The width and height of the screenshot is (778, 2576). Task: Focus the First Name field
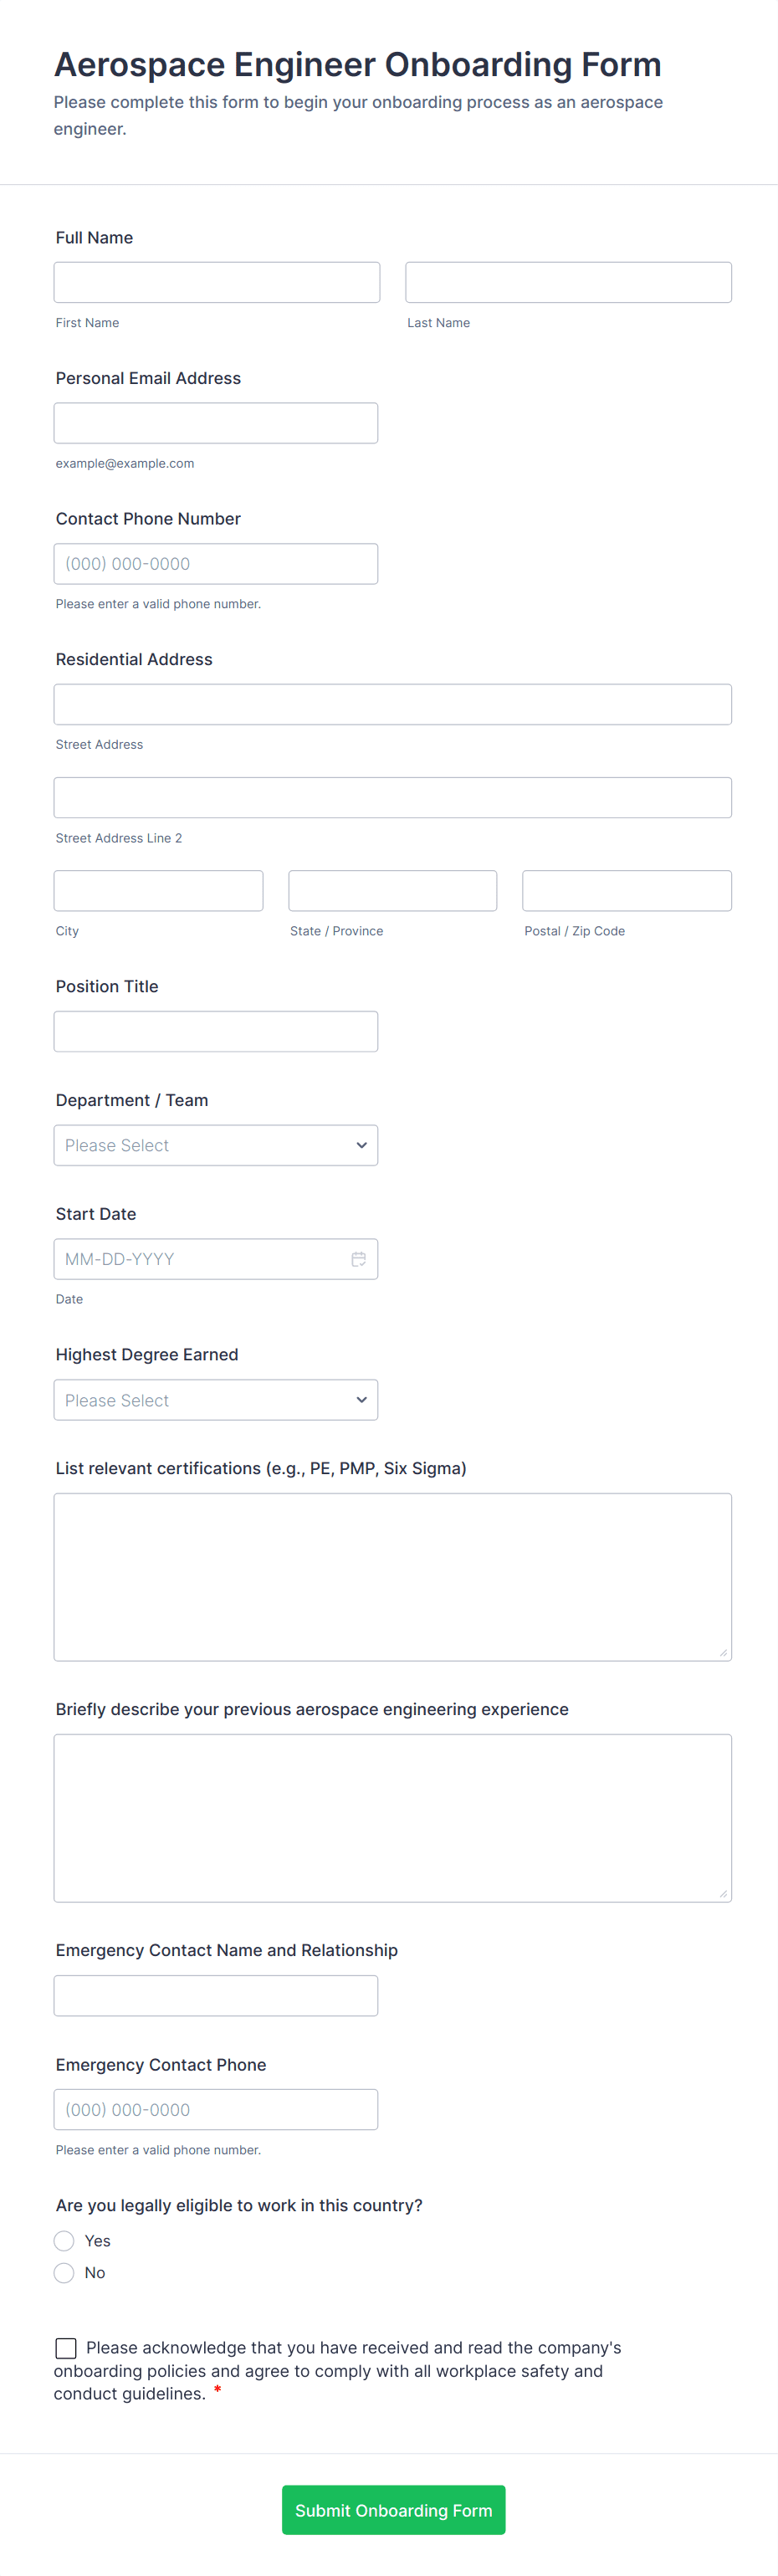pyautogui.click(x=217, y=282)
